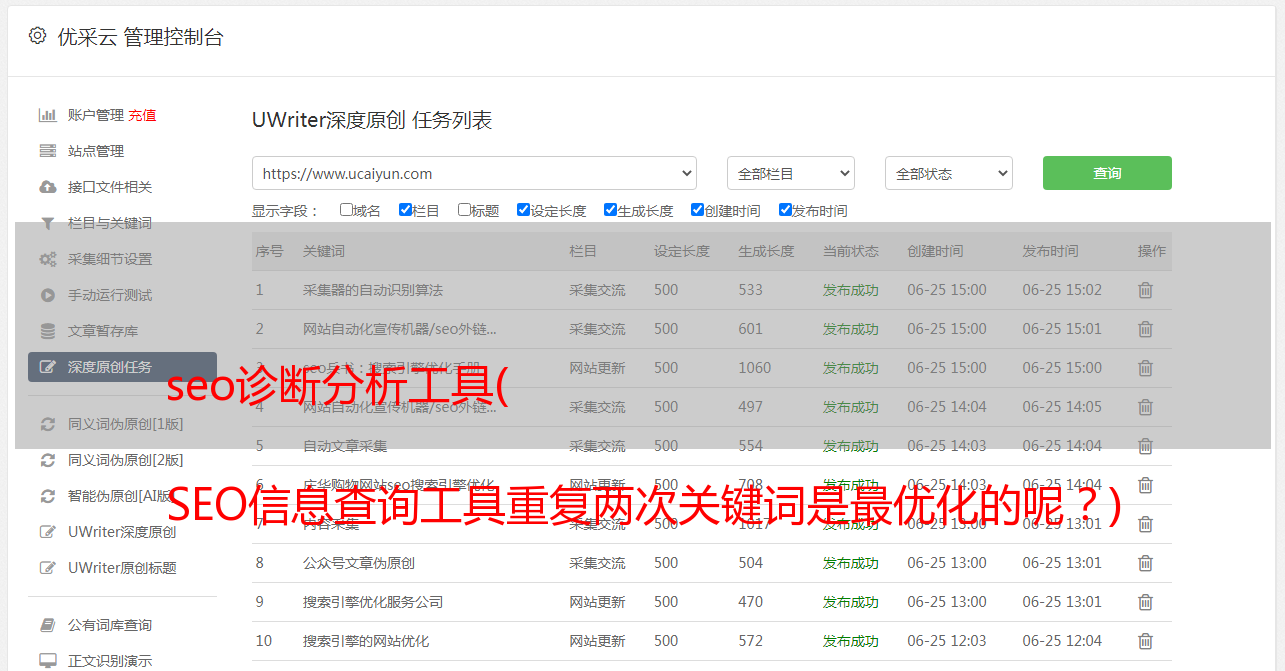Viewport: 1285px width, 671px height.
Task: Click the 关键词 column header
Action: pos(324,251)
